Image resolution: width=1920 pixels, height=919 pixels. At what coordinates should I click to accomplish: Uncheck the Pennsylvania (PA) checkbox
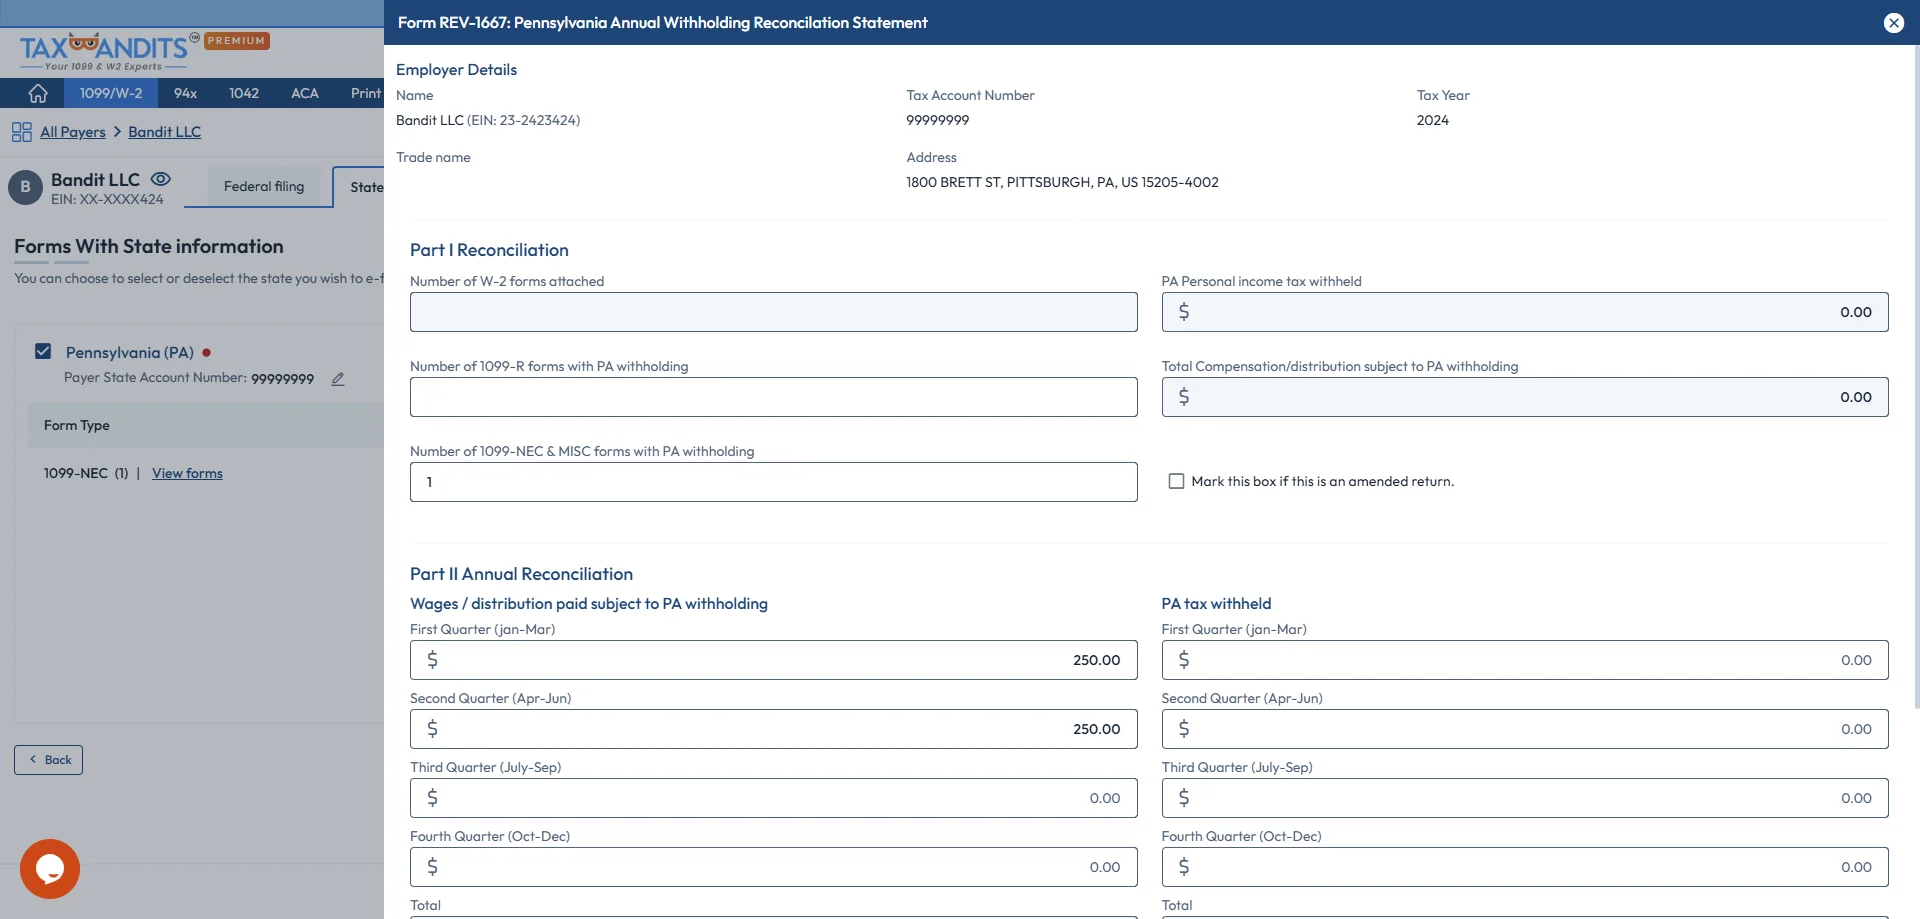43,351
